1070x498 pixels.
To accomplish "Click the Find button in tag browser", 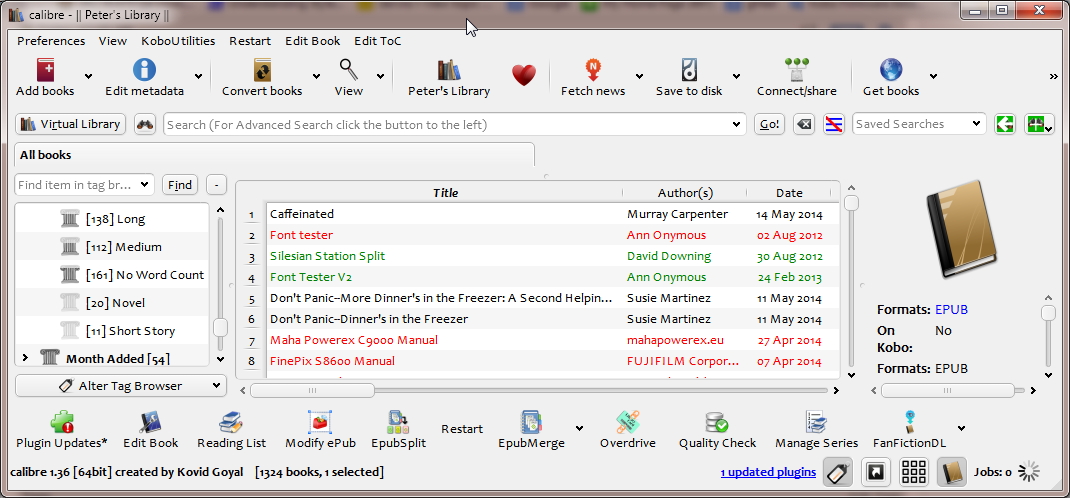I will [x=179, y=185].
